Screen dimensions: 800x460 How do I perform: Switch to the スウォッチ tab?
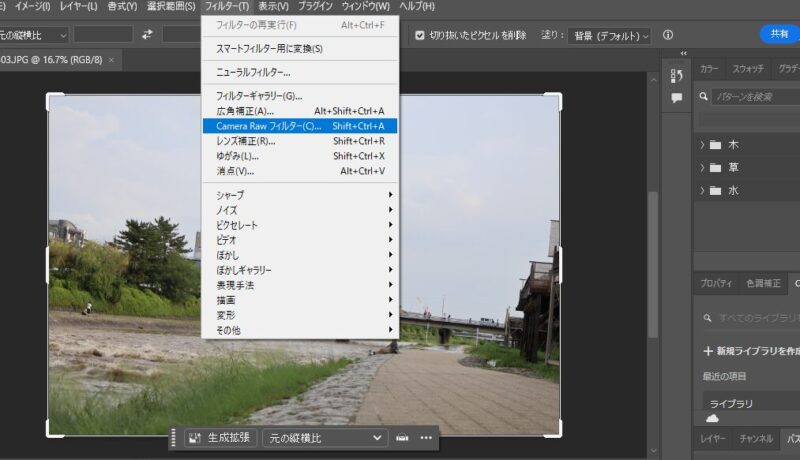[x=748, y=69]
